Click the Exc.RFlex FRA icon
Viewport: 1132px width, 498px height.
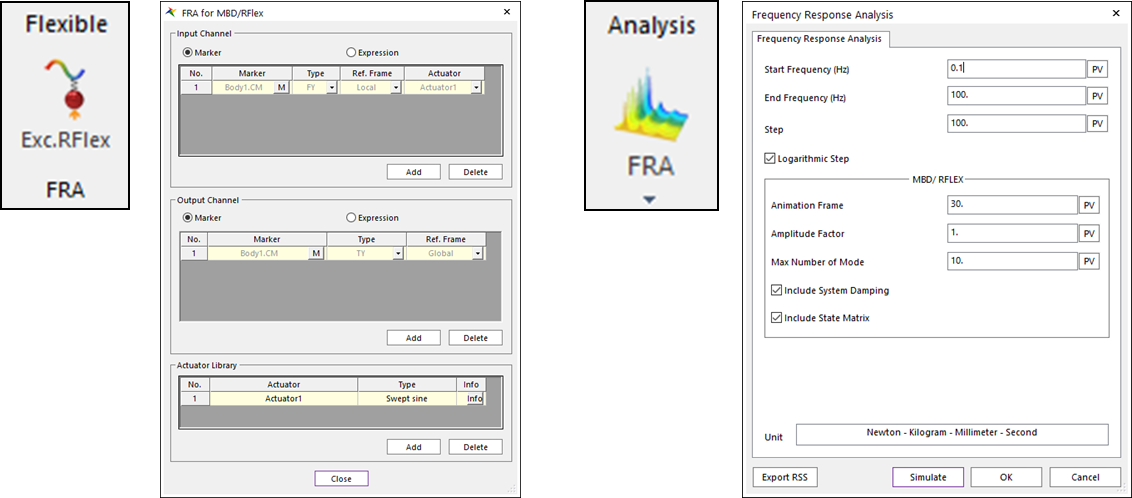[x=66, y=88]
